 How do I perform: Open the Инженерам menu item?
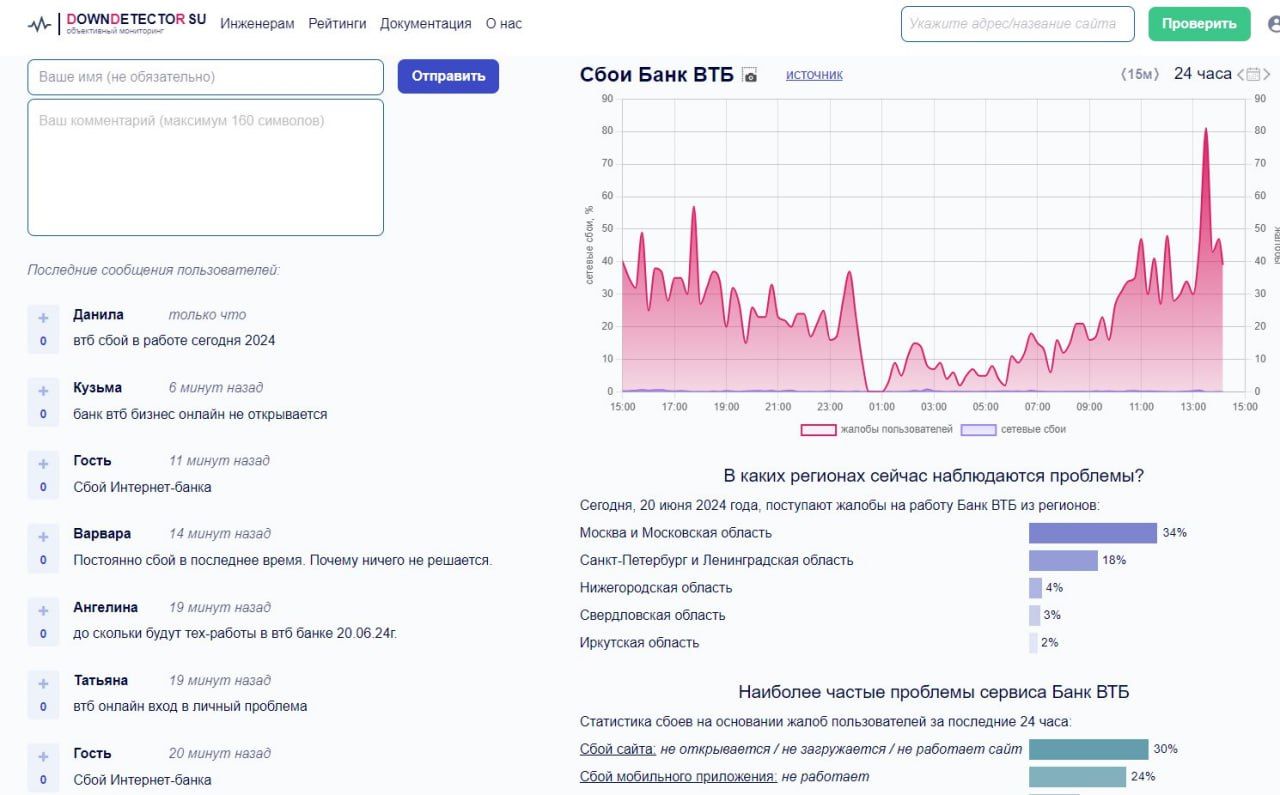tap(257, 23)
